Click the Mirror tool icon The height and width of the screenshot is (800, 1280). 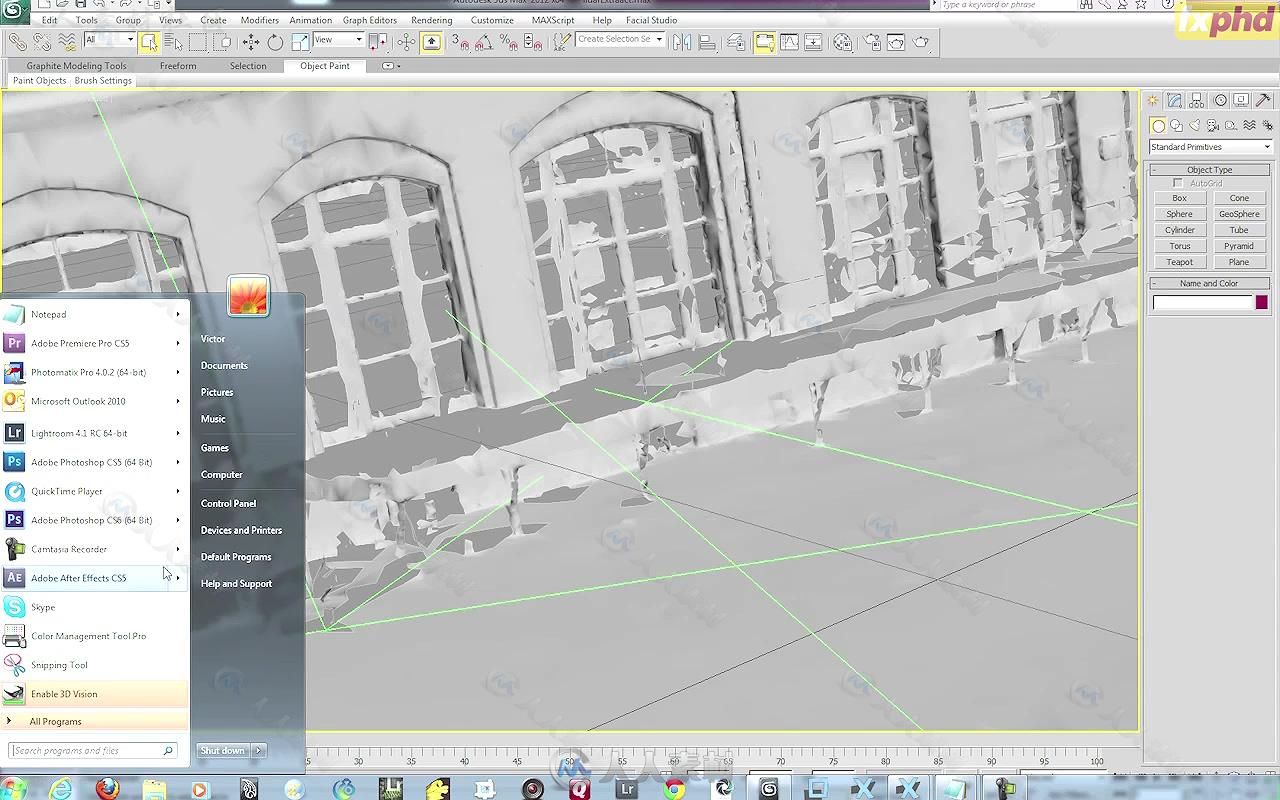(682, 42)
